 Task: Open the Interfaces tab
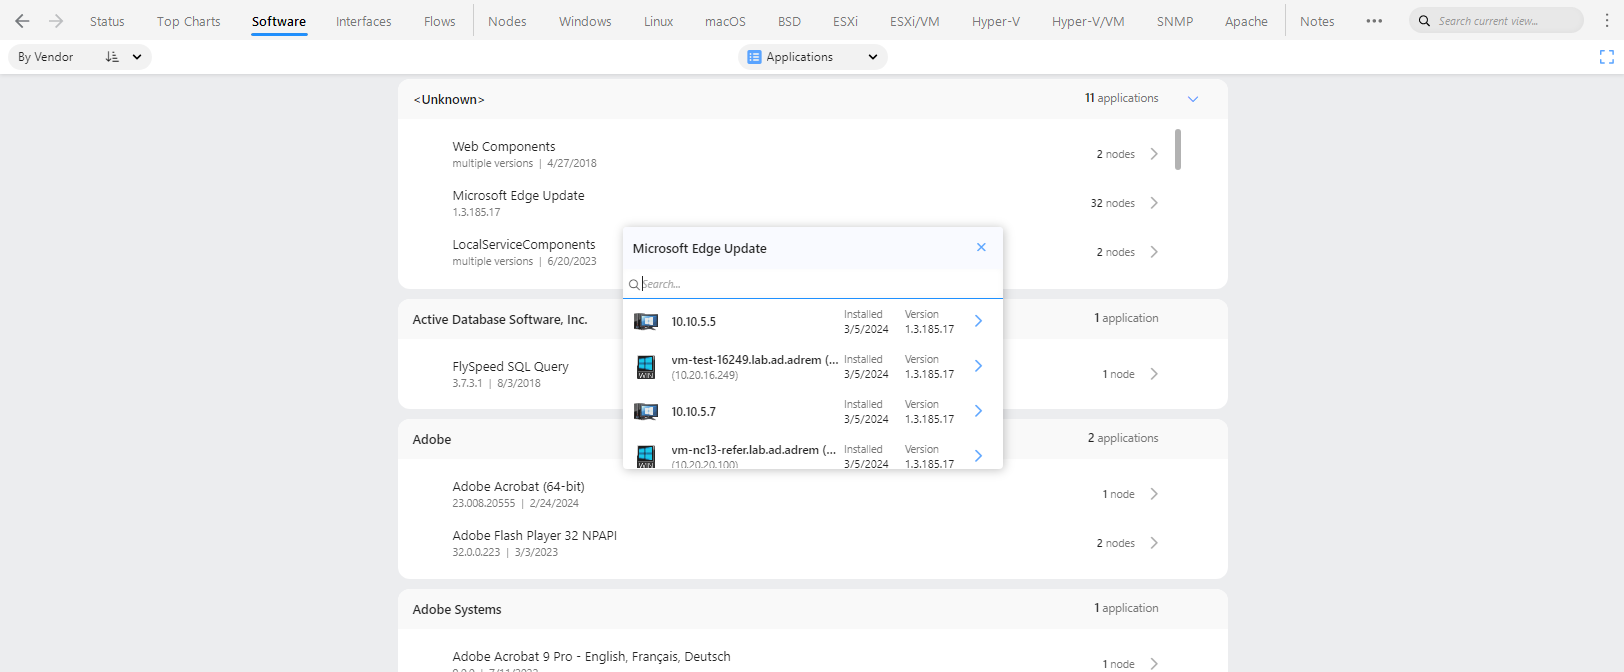(364, 21)
